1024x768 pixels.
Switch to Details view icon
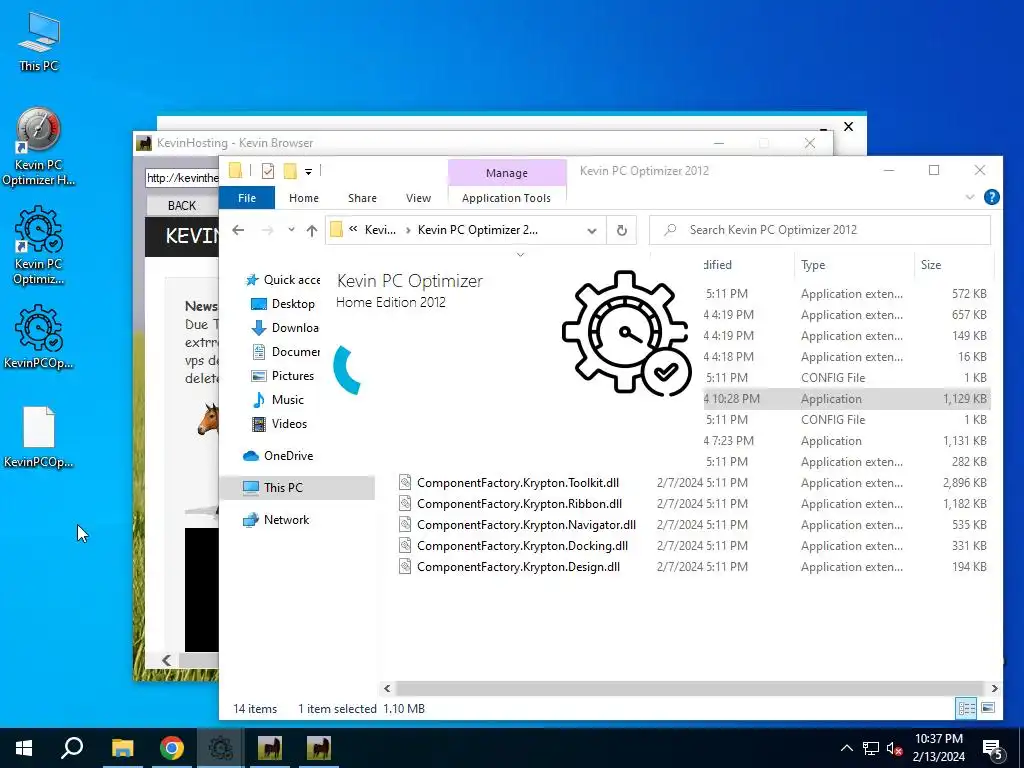pyautogui.click(x=967, y=708)
